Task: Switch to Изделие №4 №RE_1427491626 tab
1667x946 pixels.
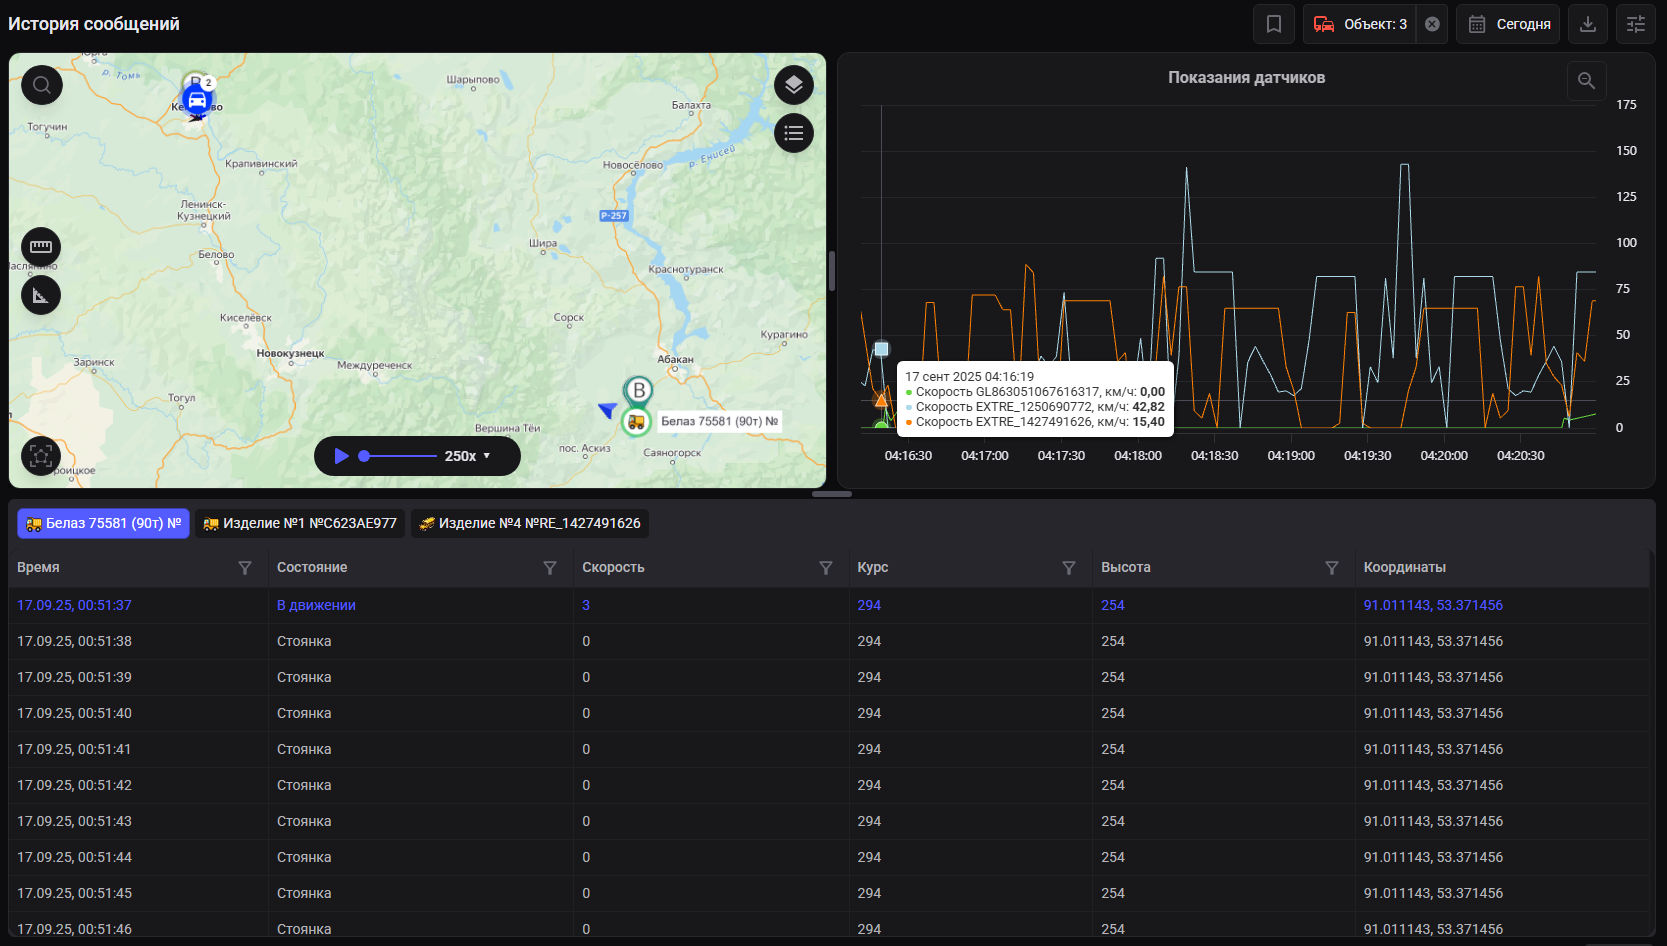Action: [530, 523]
